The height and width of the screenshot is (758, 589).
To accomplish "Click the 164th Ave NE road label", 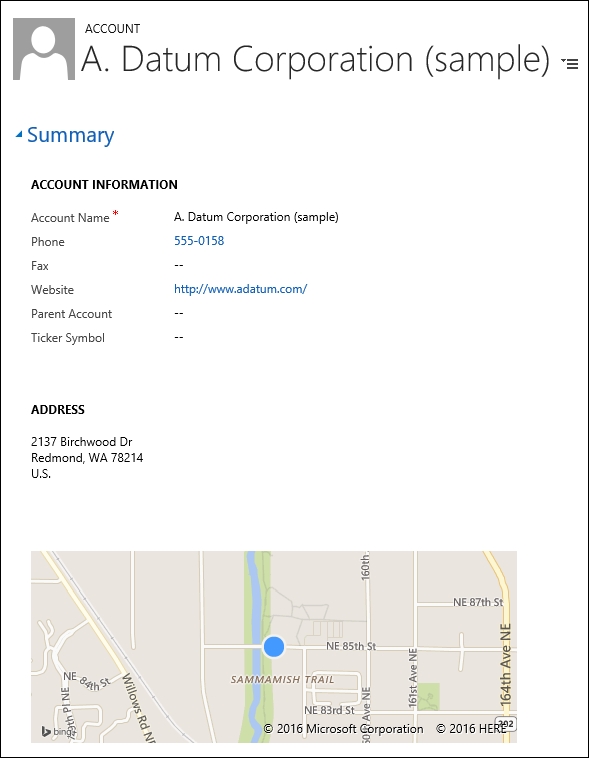I will pos(504,664).
